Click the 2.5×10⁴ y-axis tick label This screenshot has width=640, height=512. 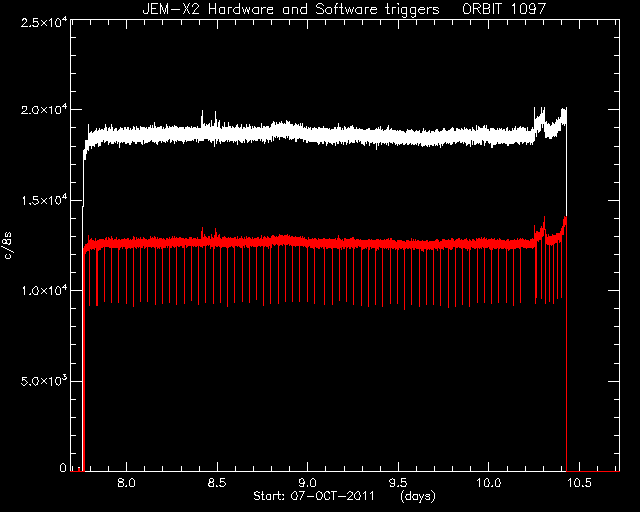pos(44,22)
